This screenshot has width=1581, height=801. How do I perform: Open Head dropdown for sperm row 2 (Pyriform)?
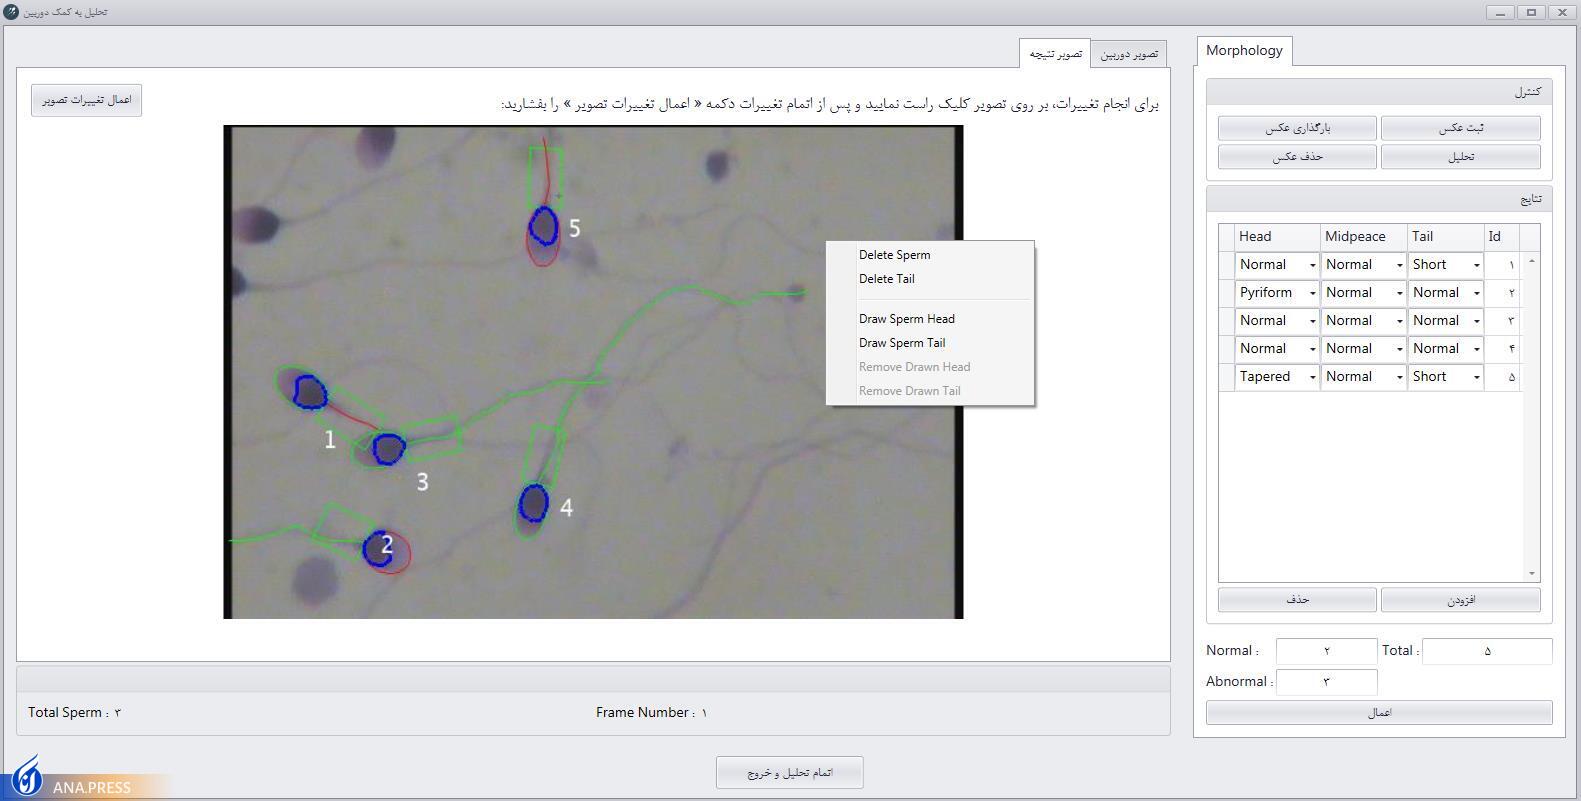(1312, 293)
